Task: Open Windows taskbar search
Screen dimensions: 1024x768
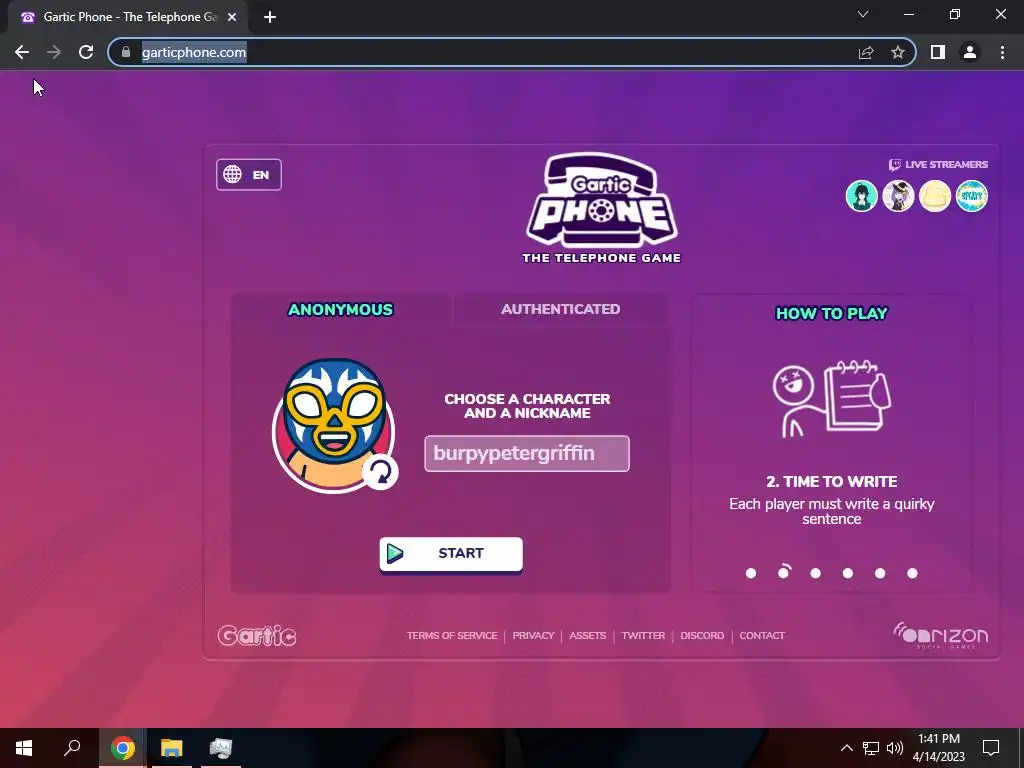Action: 72,748
